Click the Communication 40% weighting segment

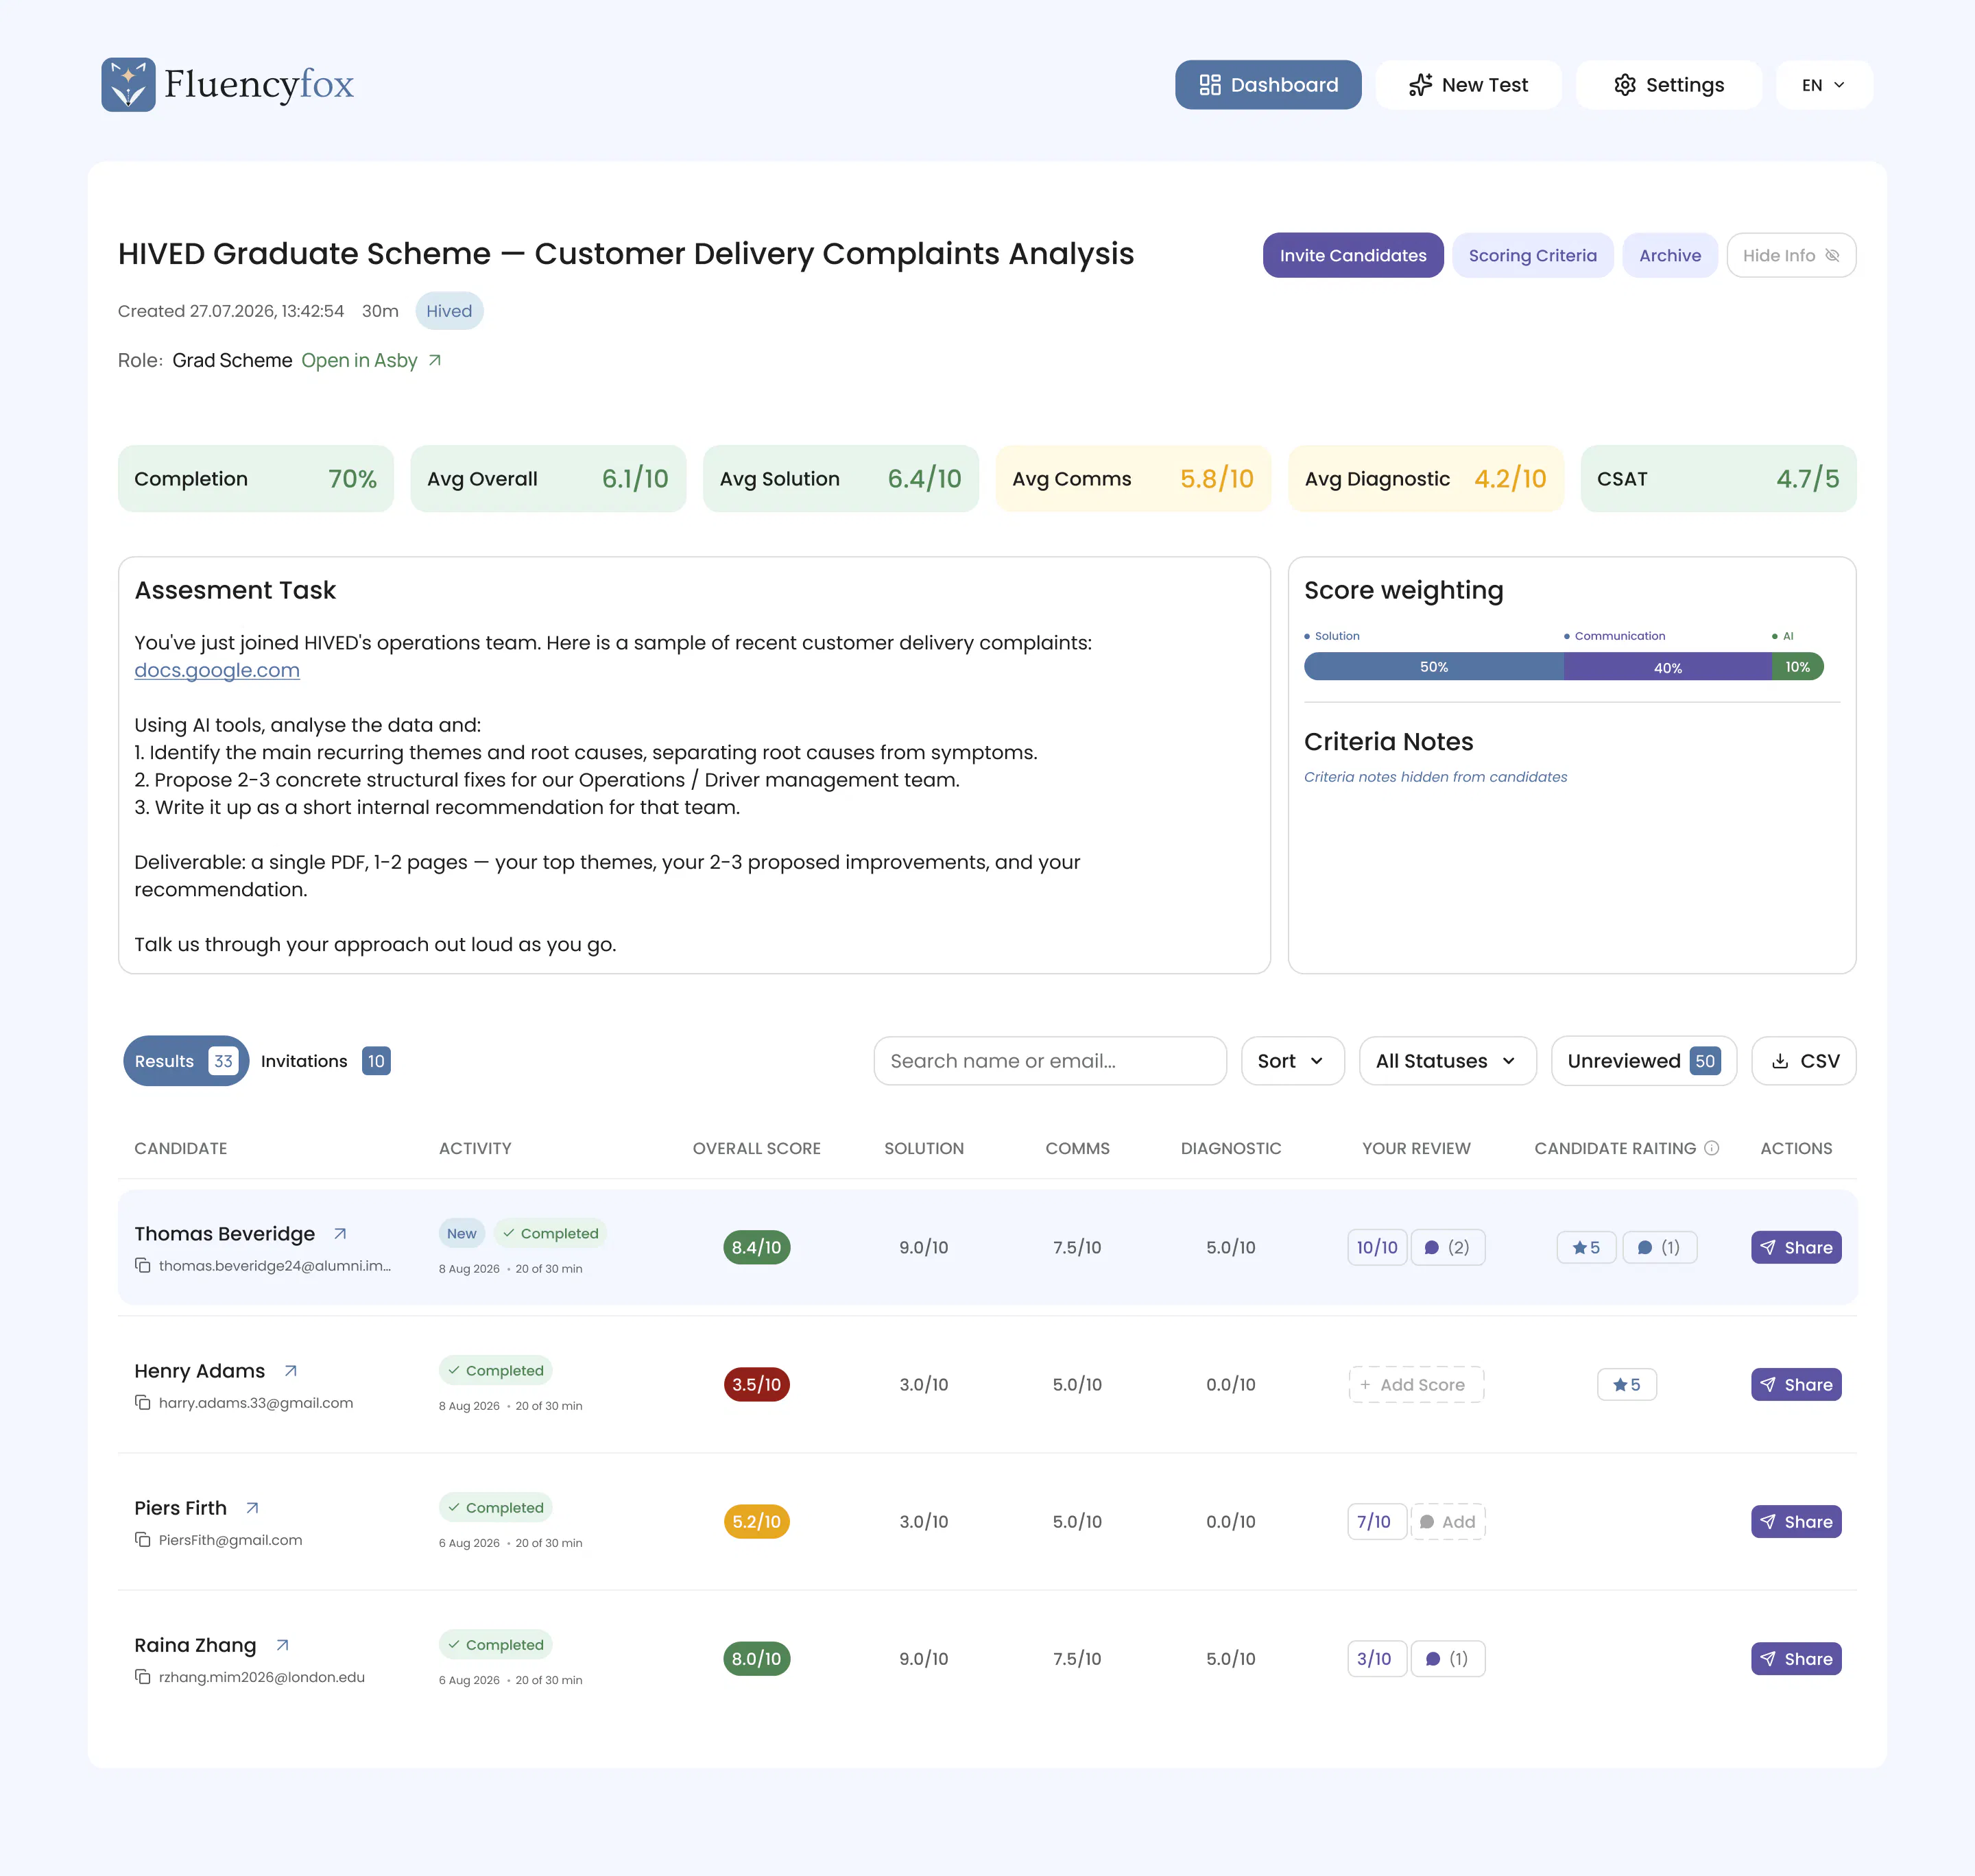click(x=1668, y=667)
